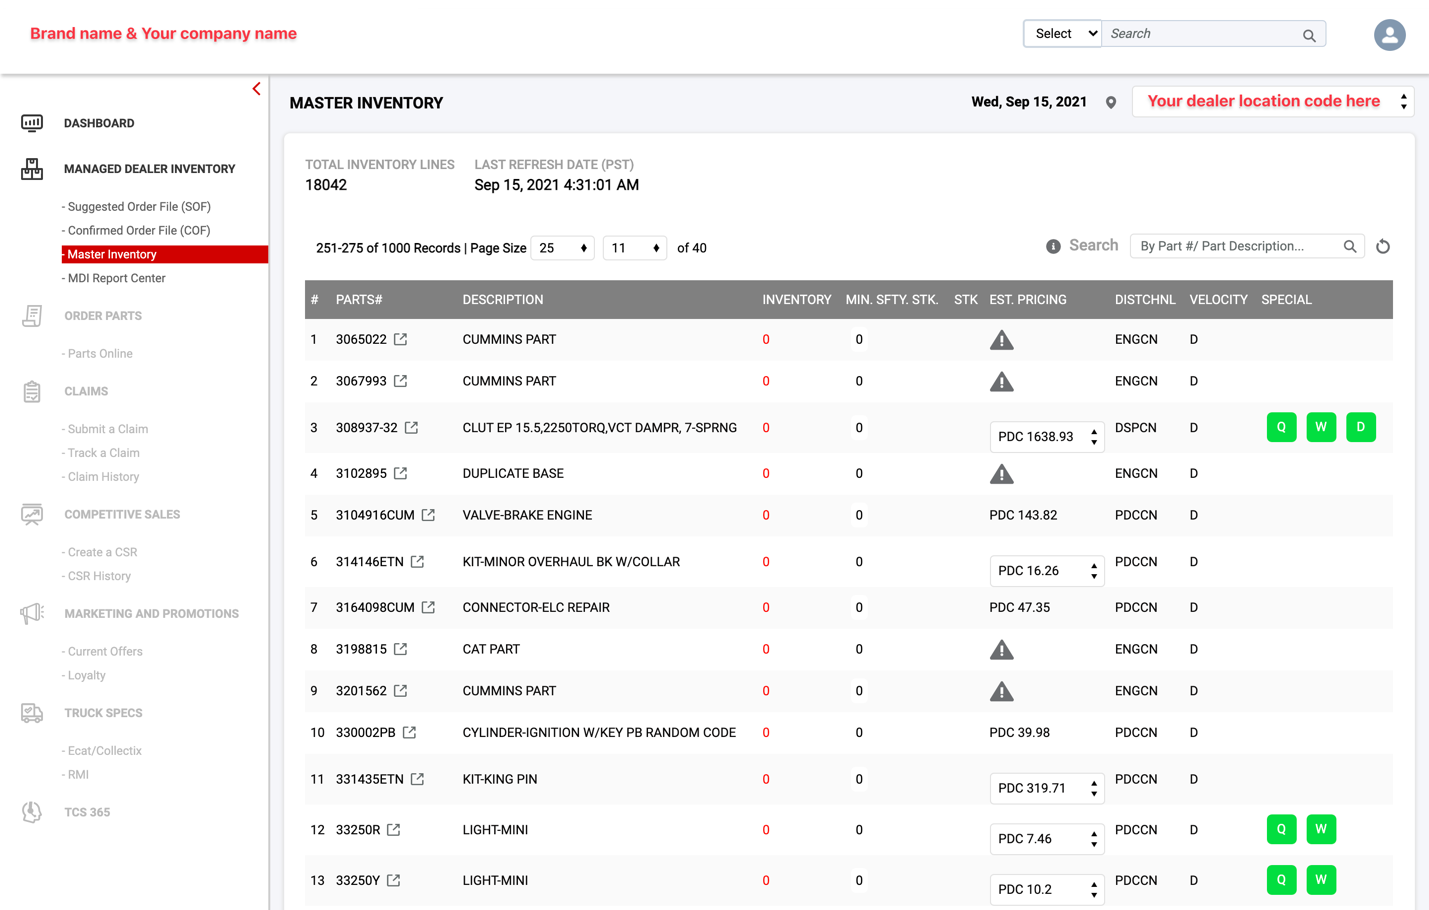Screen dimensions: 1429x910
Task: Open the PDC 1638.93 pricing dropdown
Action: point(1047,437)
